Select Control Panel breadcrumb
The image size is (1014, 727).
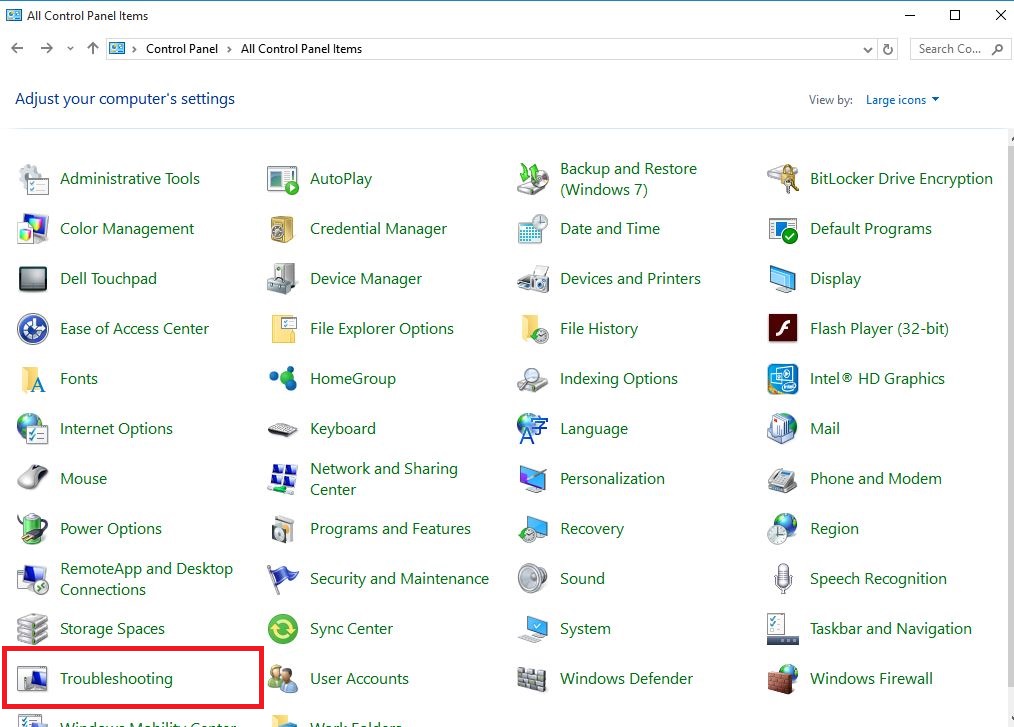pos(182,49)
